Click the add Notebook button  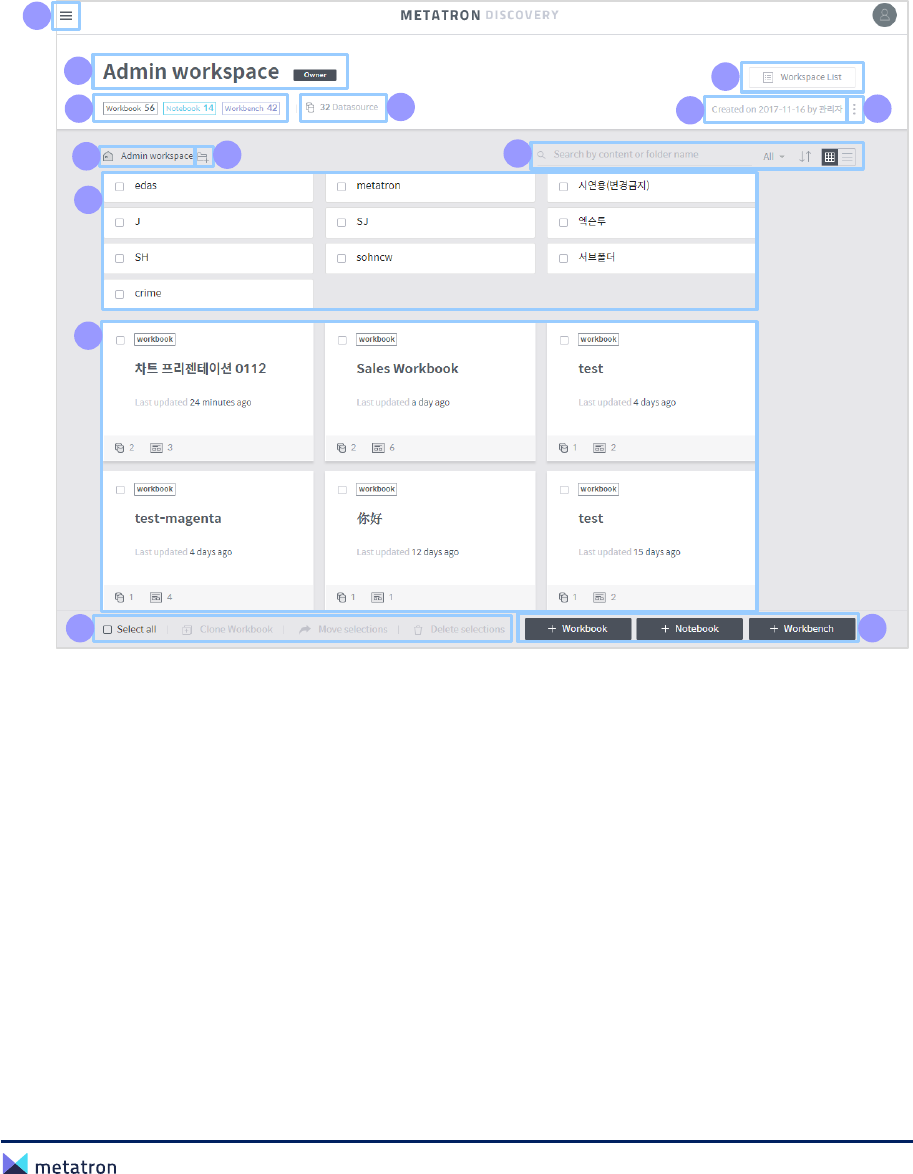pyautogui.click(x=690, y=629)
